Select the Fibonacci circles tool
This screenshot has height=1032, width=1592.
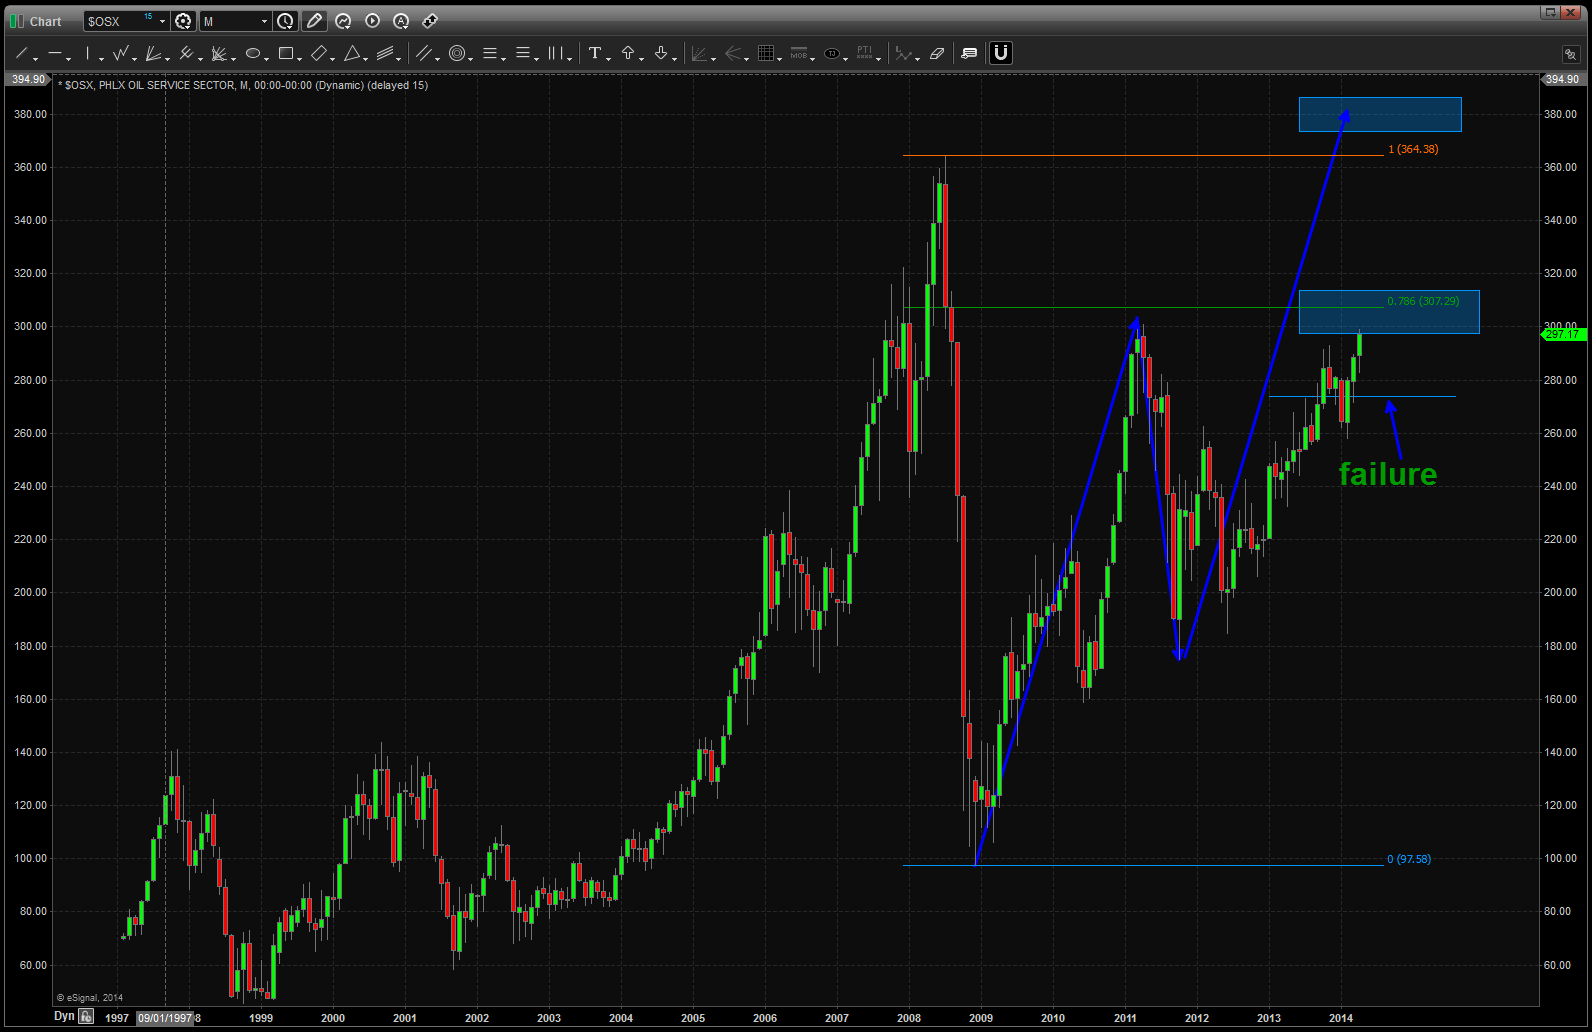point(457,53)
